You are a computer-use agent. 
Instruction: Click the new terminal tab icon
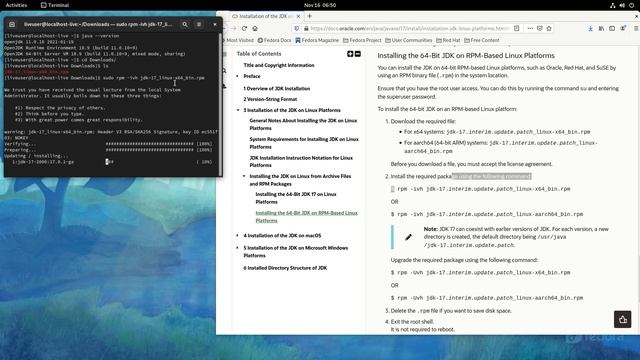[12, 24]
